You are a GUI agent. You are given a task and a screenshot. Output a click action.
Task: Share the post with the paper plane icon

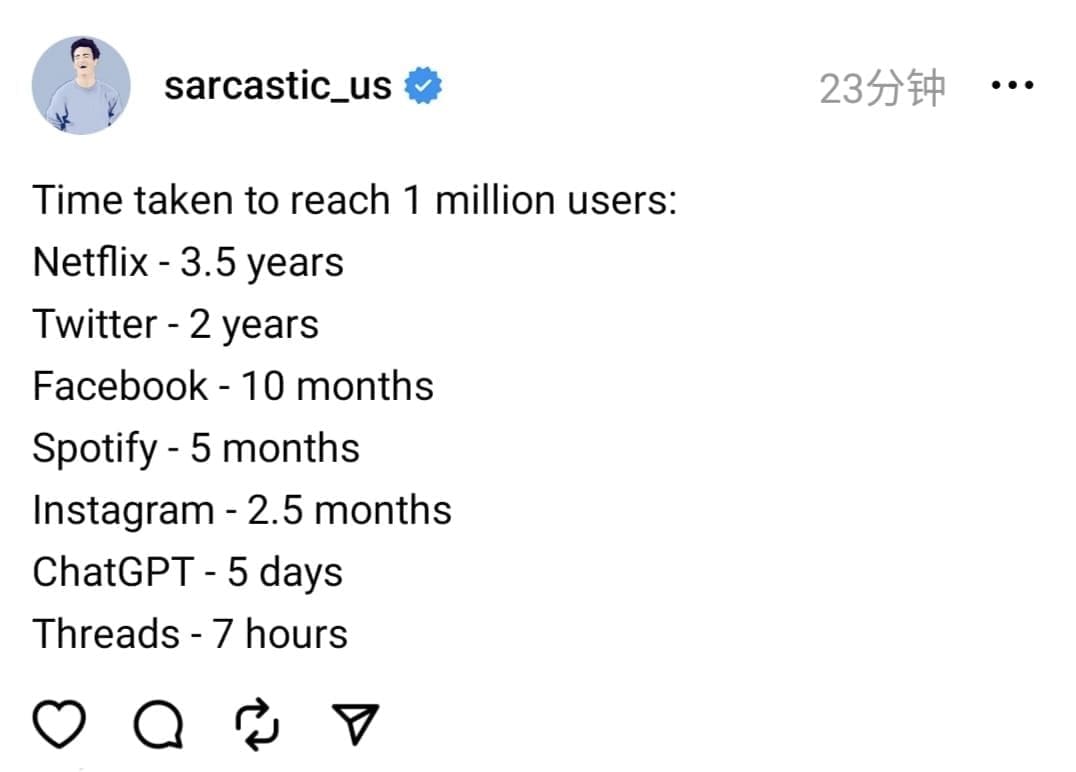pyautogui.click(x=354, y=724)
